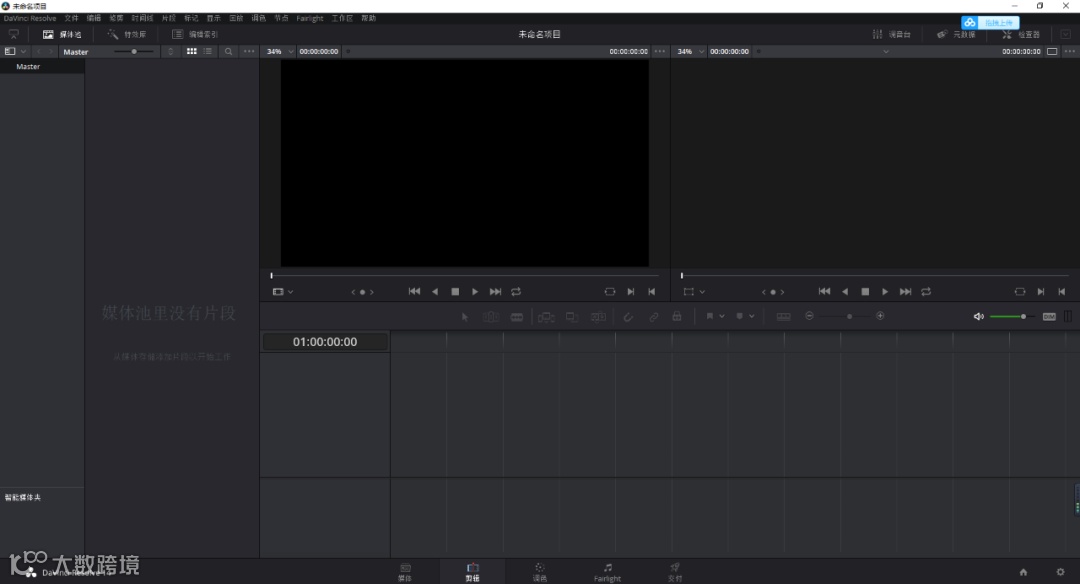This screenshot has width=1080, height=584.
Task: Mark out point in timeline viewer
Action: click(x=1061, y=292)
